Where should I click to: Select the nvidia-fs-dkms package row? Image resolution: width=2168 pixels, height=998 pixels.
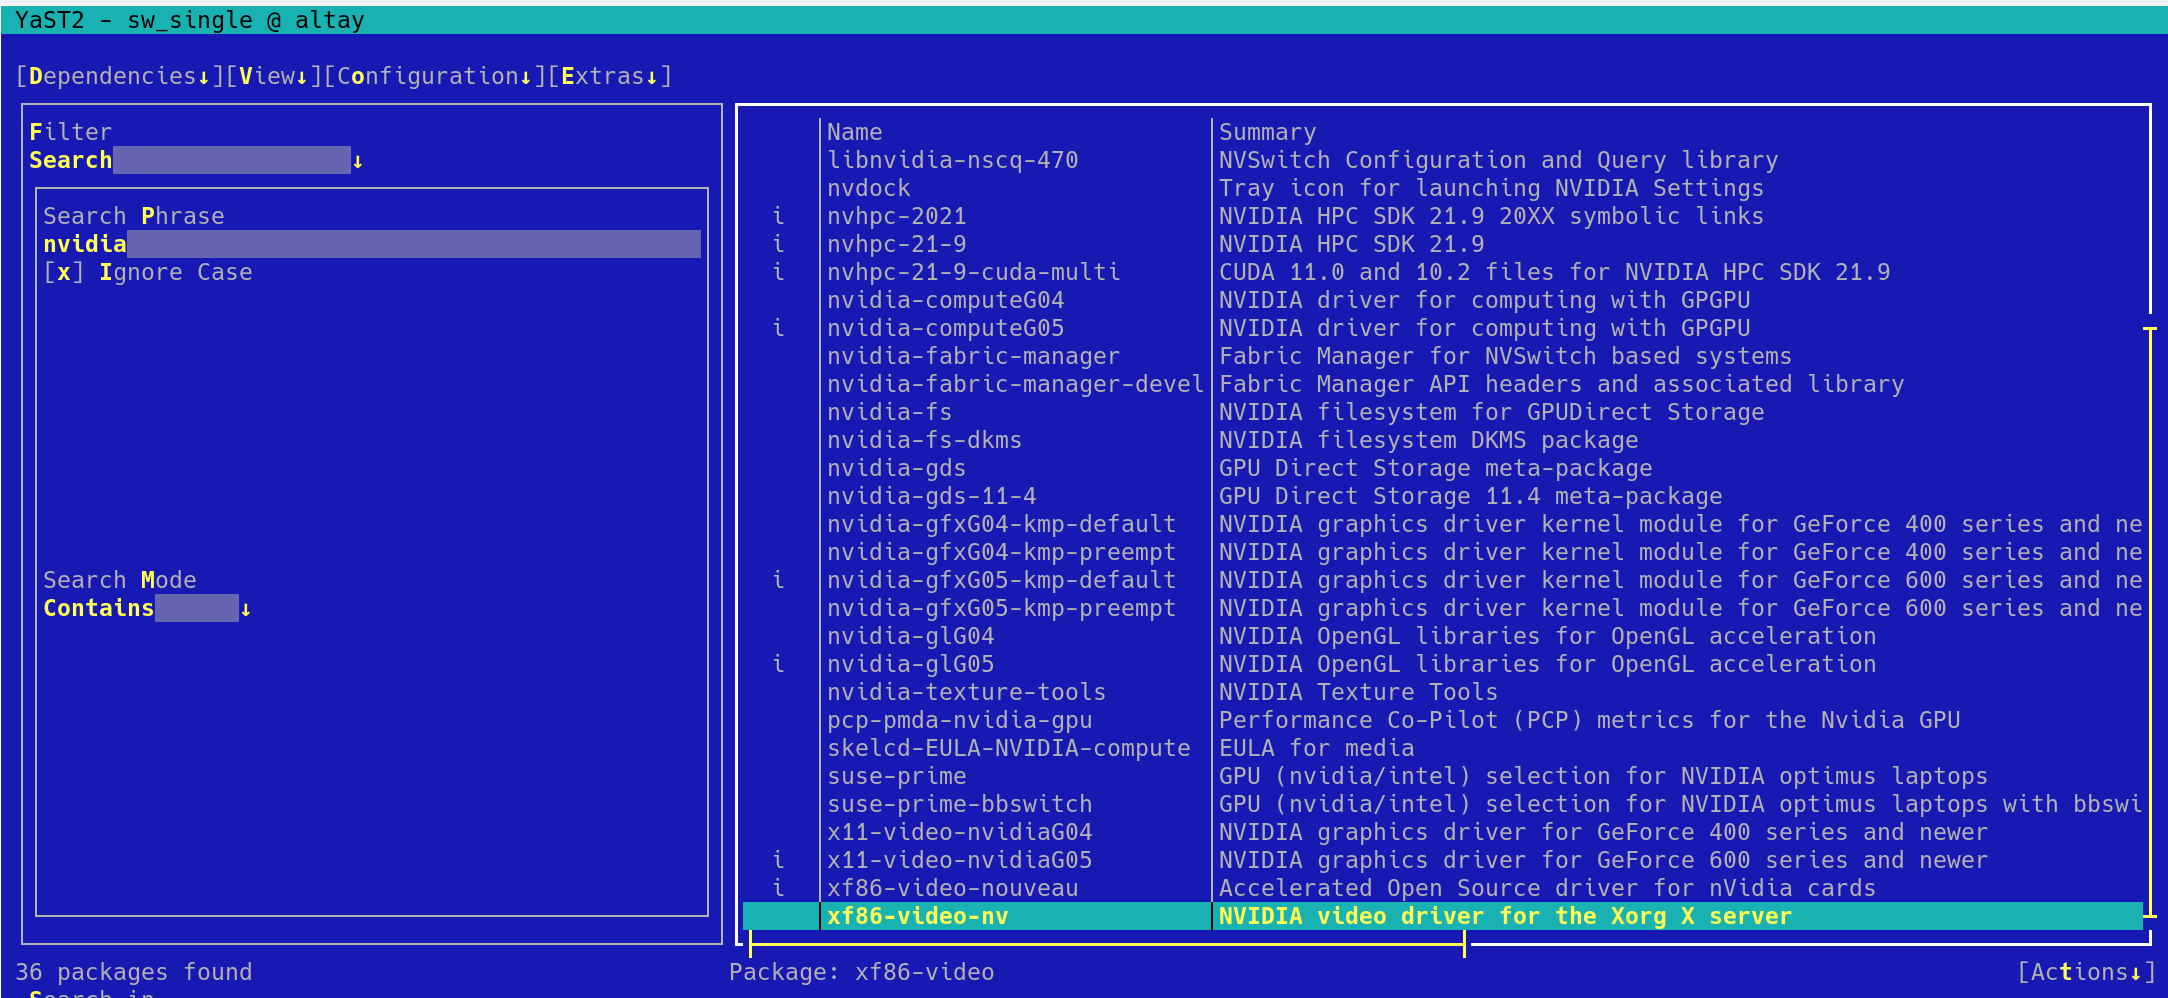click(1442, 440)
